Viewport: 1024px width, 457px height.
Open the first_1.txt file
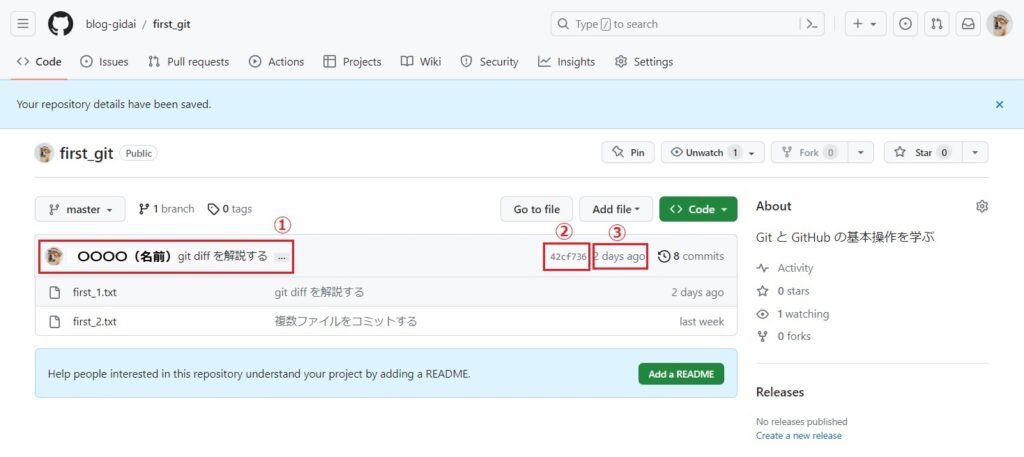point(95,292)
